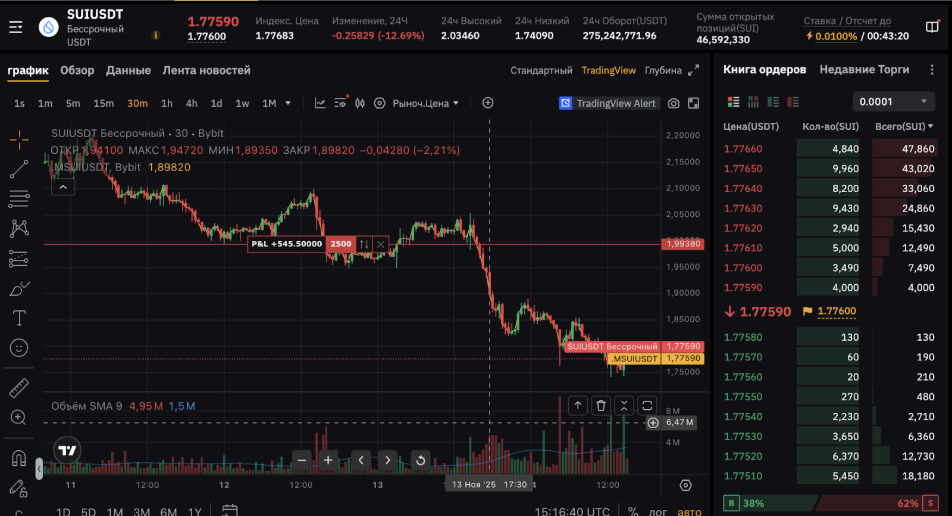Click the chart screenshot camera icon
Screen dimensions: 952x516
(673, 103)
